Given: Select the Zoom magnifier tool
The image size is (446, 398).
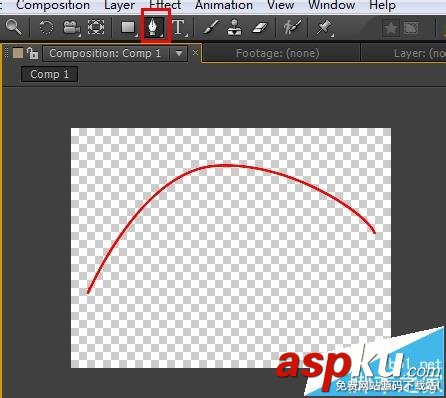Looking at the screenshot, I should pos(14,27).
